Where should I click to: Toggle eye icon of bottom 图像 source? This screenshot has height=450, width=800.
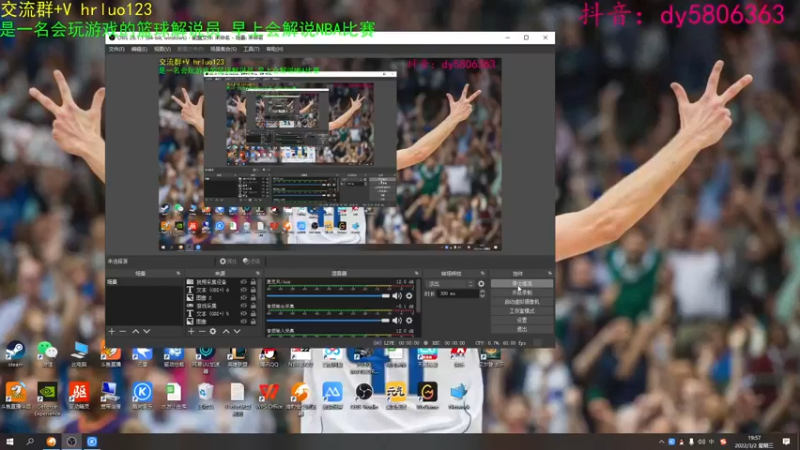click(x=243, y=321)
